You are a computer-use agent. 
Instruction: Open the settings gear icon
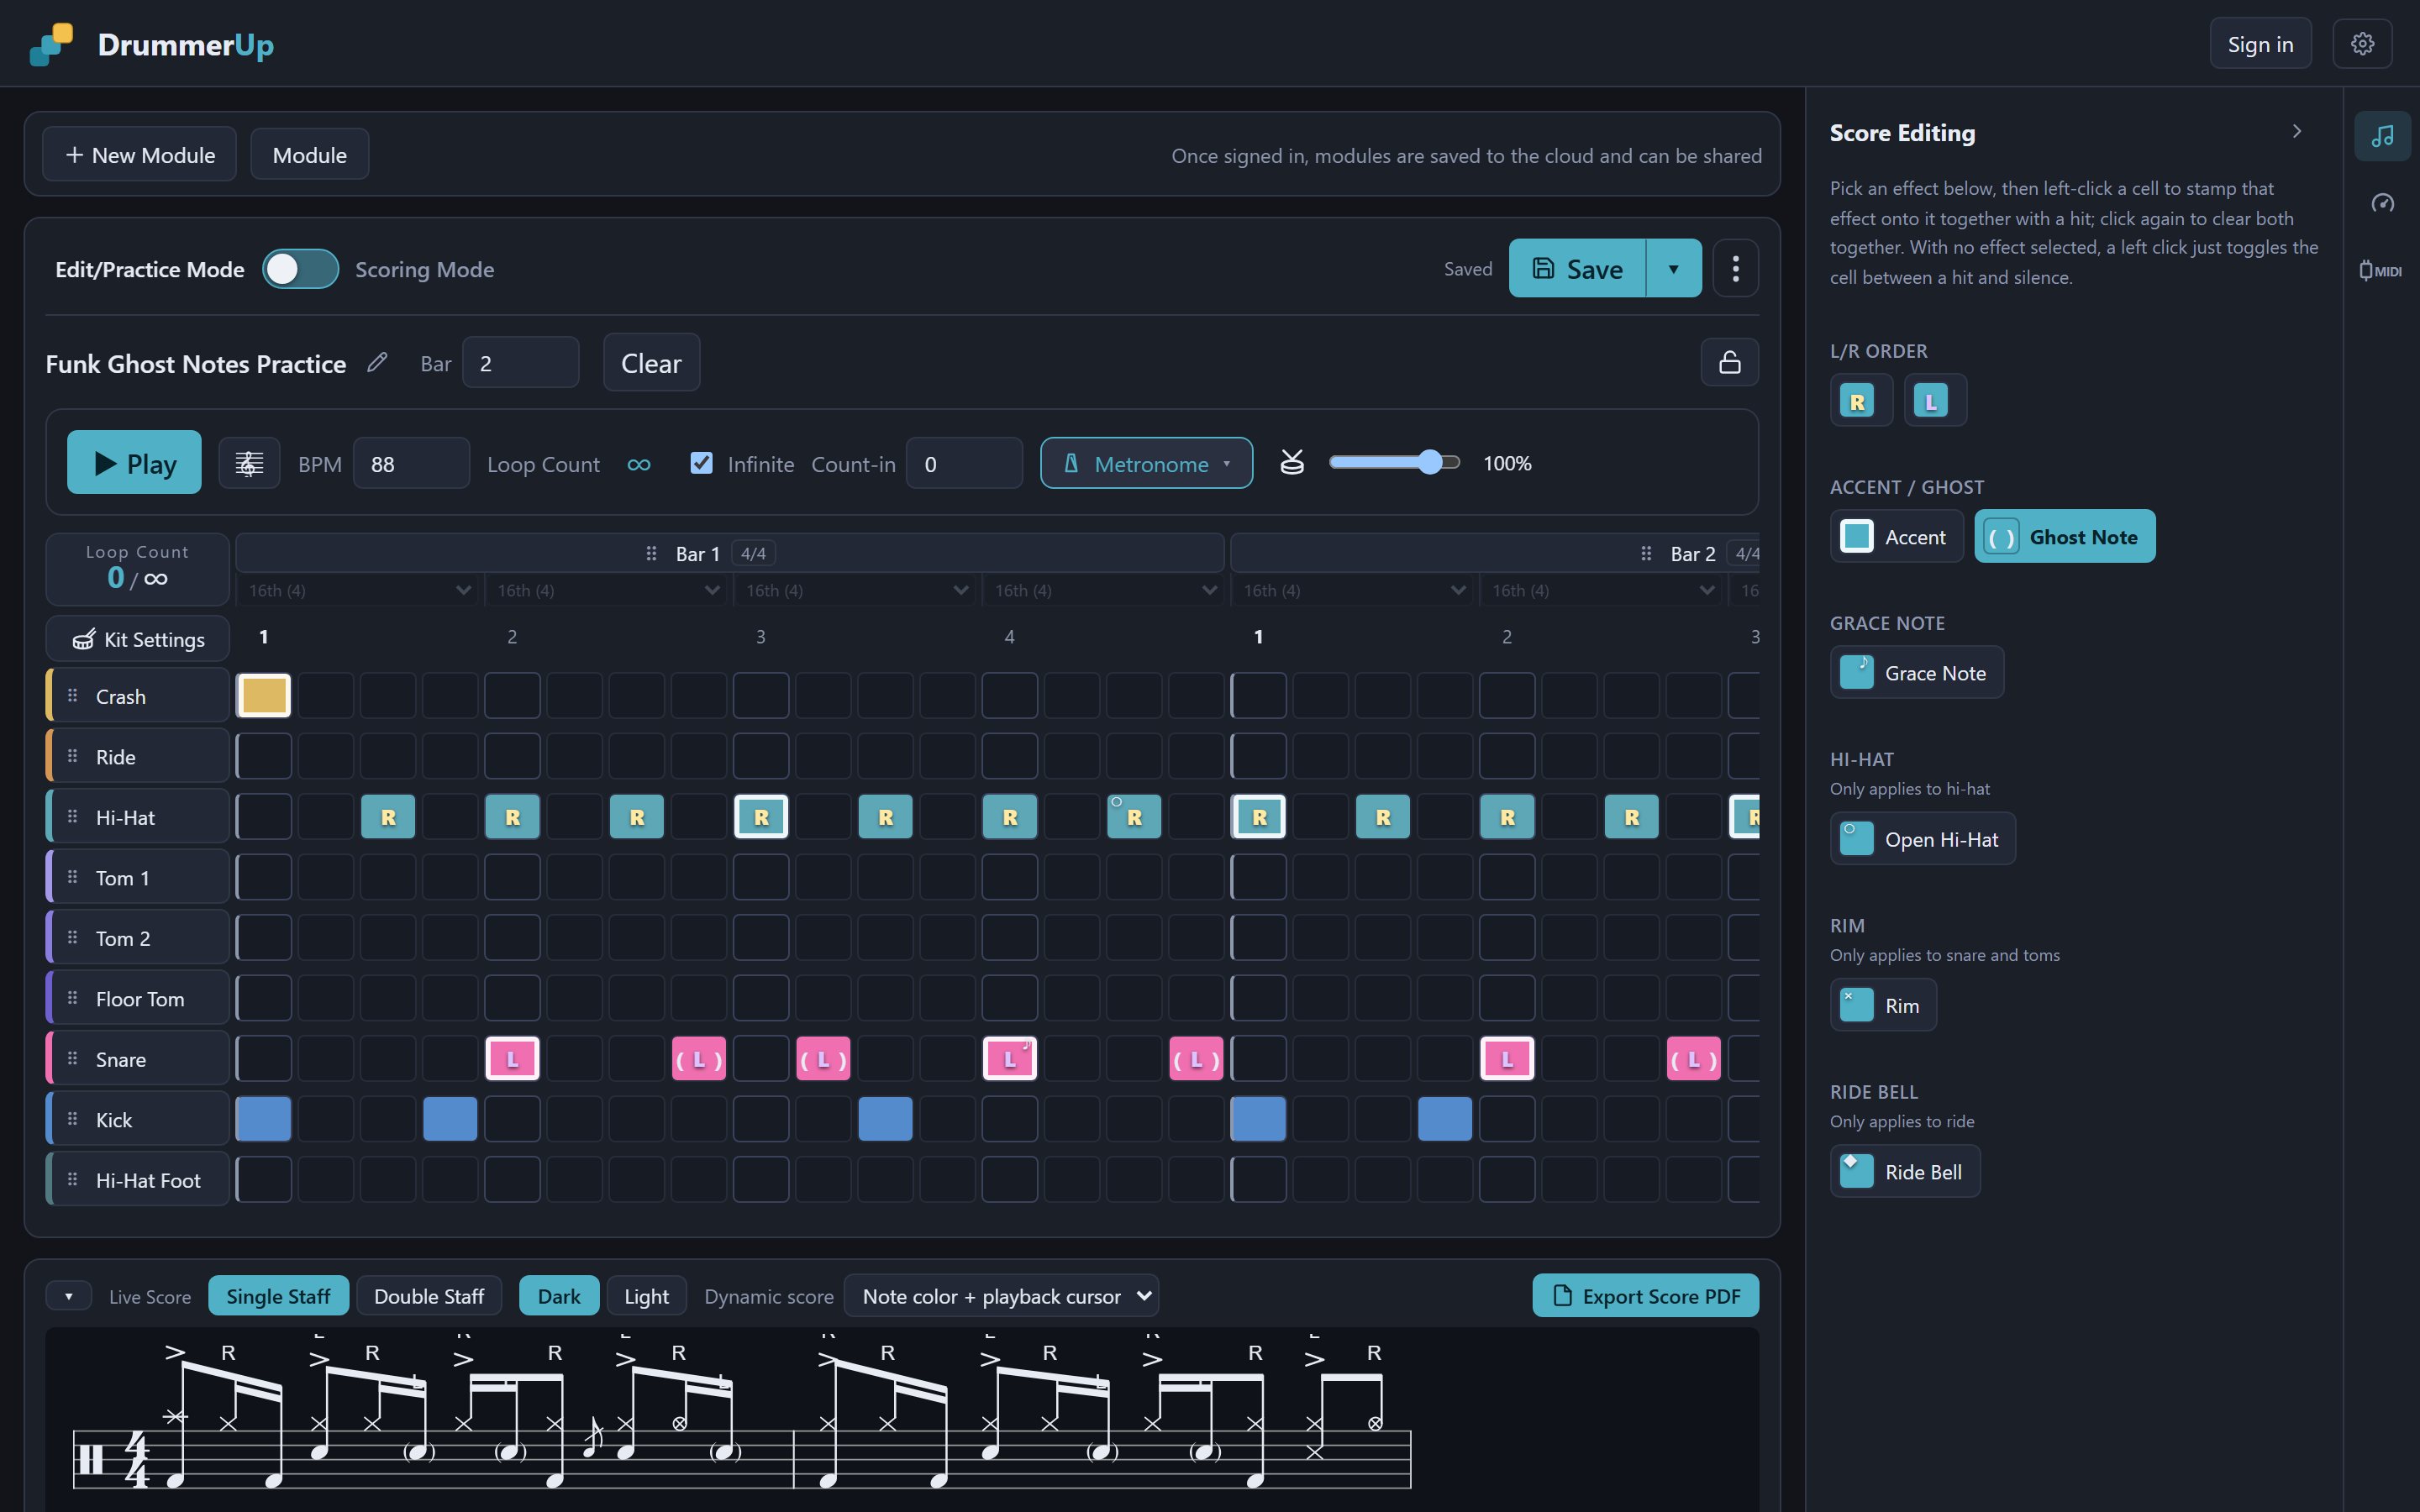coord(2362,44)
